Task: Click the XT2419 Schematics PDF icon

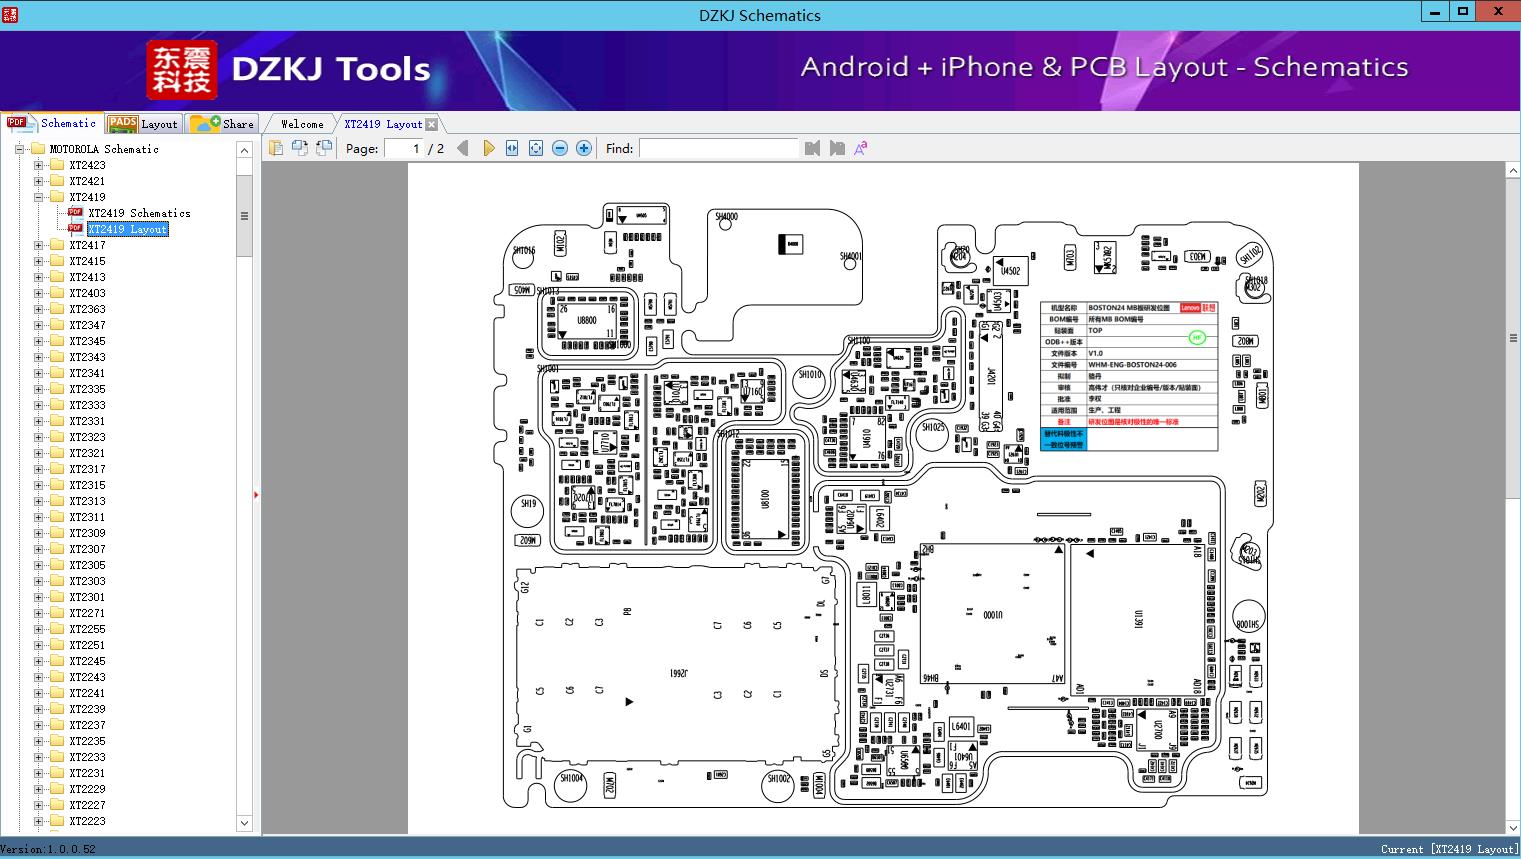Action: (75, 213)
